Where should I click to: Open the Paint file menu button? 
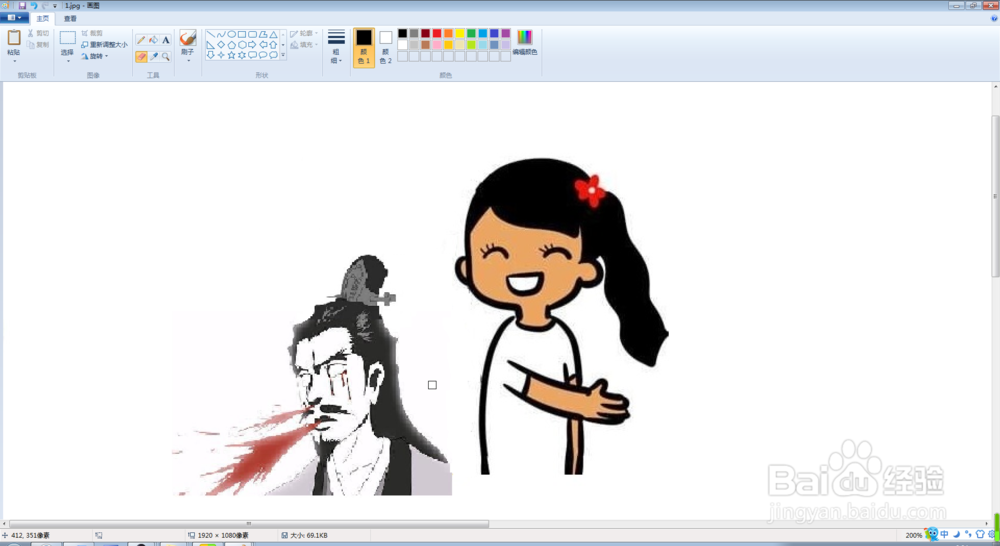13,18
